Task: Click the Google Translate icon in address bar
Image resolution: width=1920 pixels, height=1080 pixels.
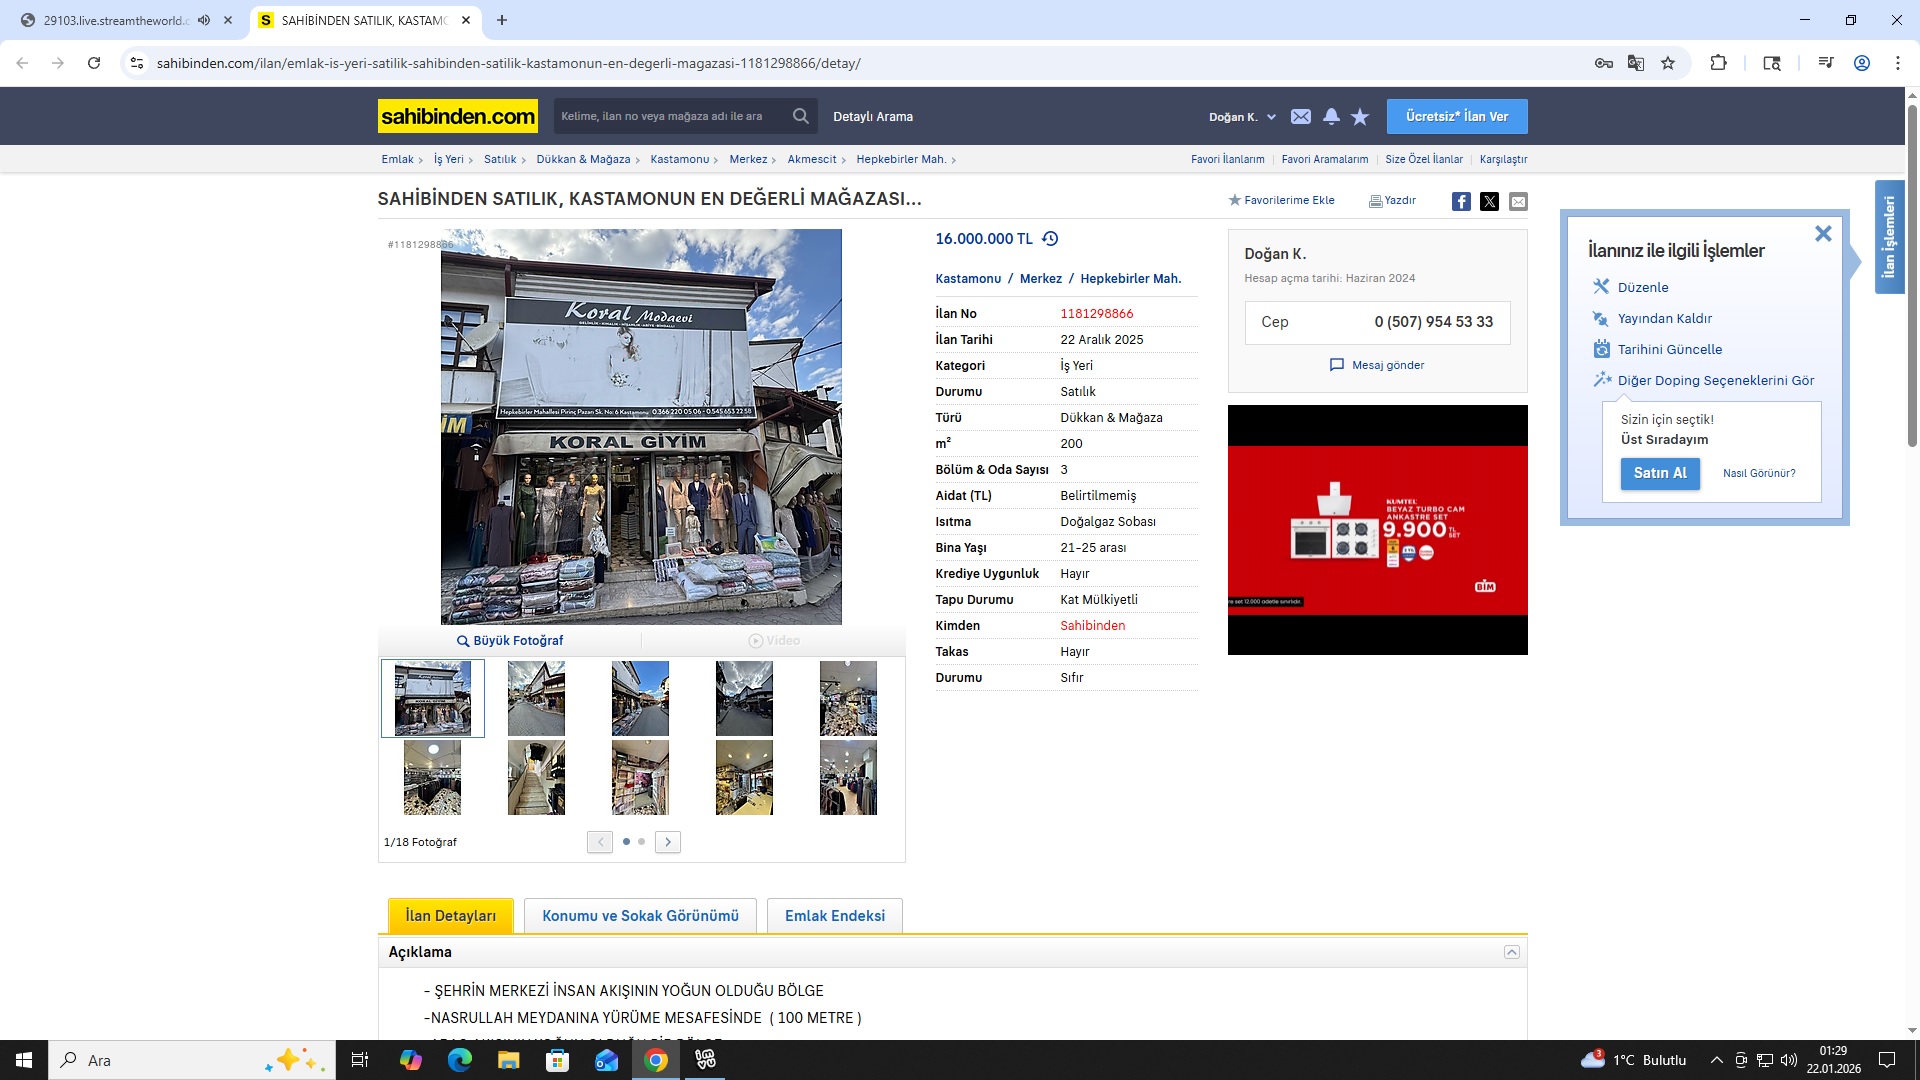Action: click(1636, 63)
